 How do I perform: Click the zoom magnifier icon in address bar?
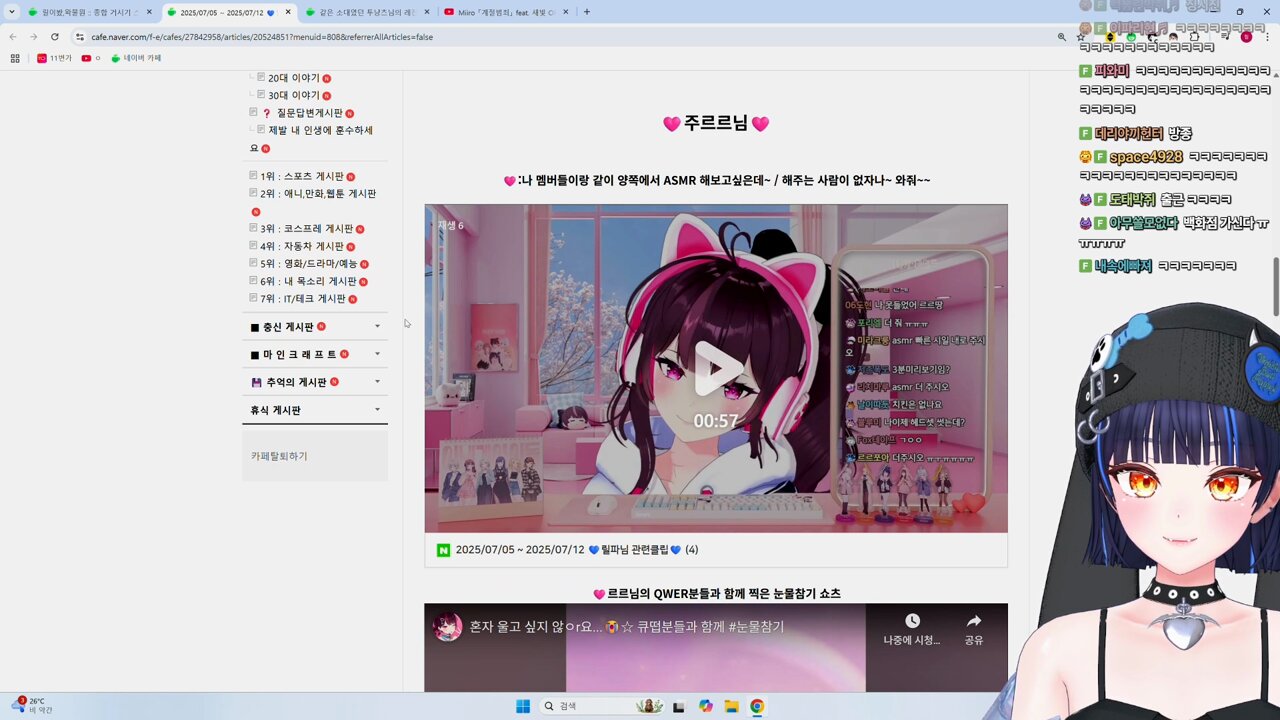(1061, 37)
